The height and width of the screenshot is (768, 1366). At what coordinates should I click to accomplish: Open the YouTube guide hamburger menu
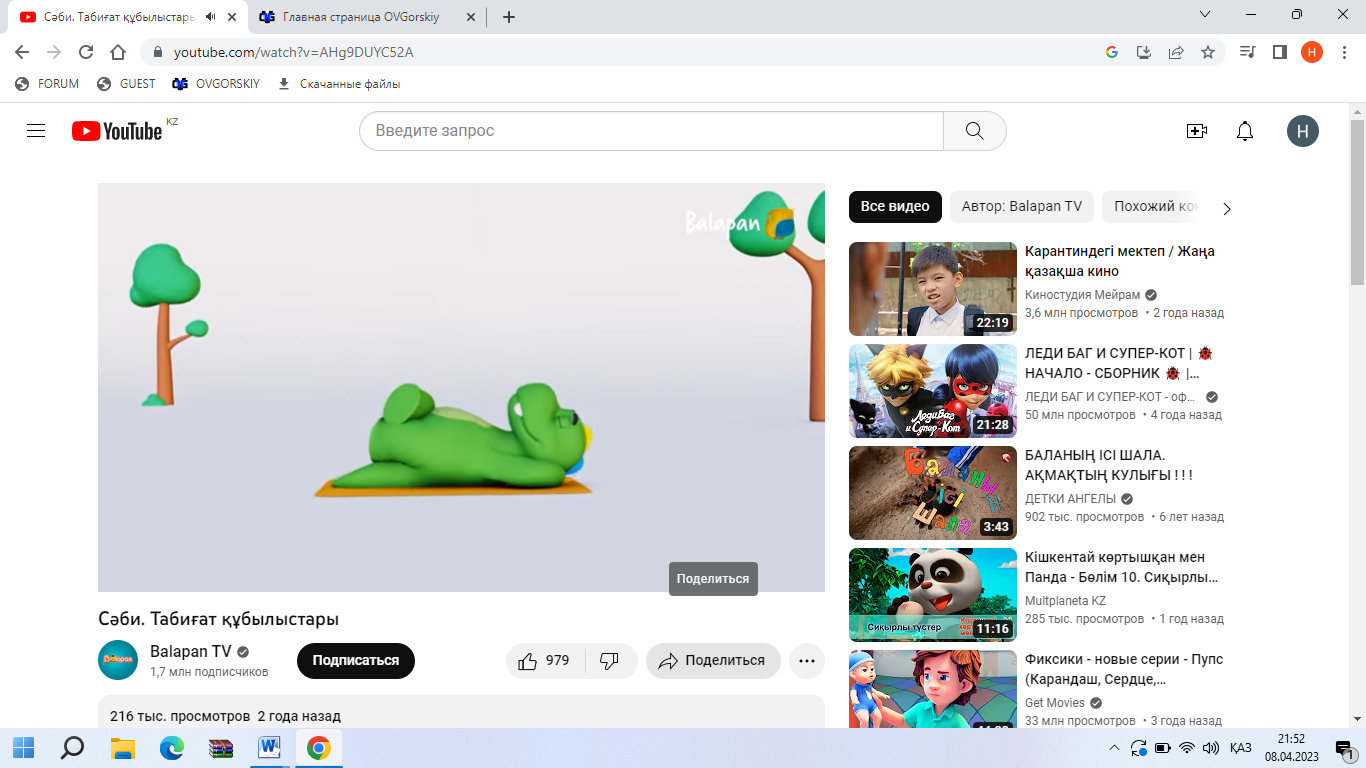(x=36, y=131)
